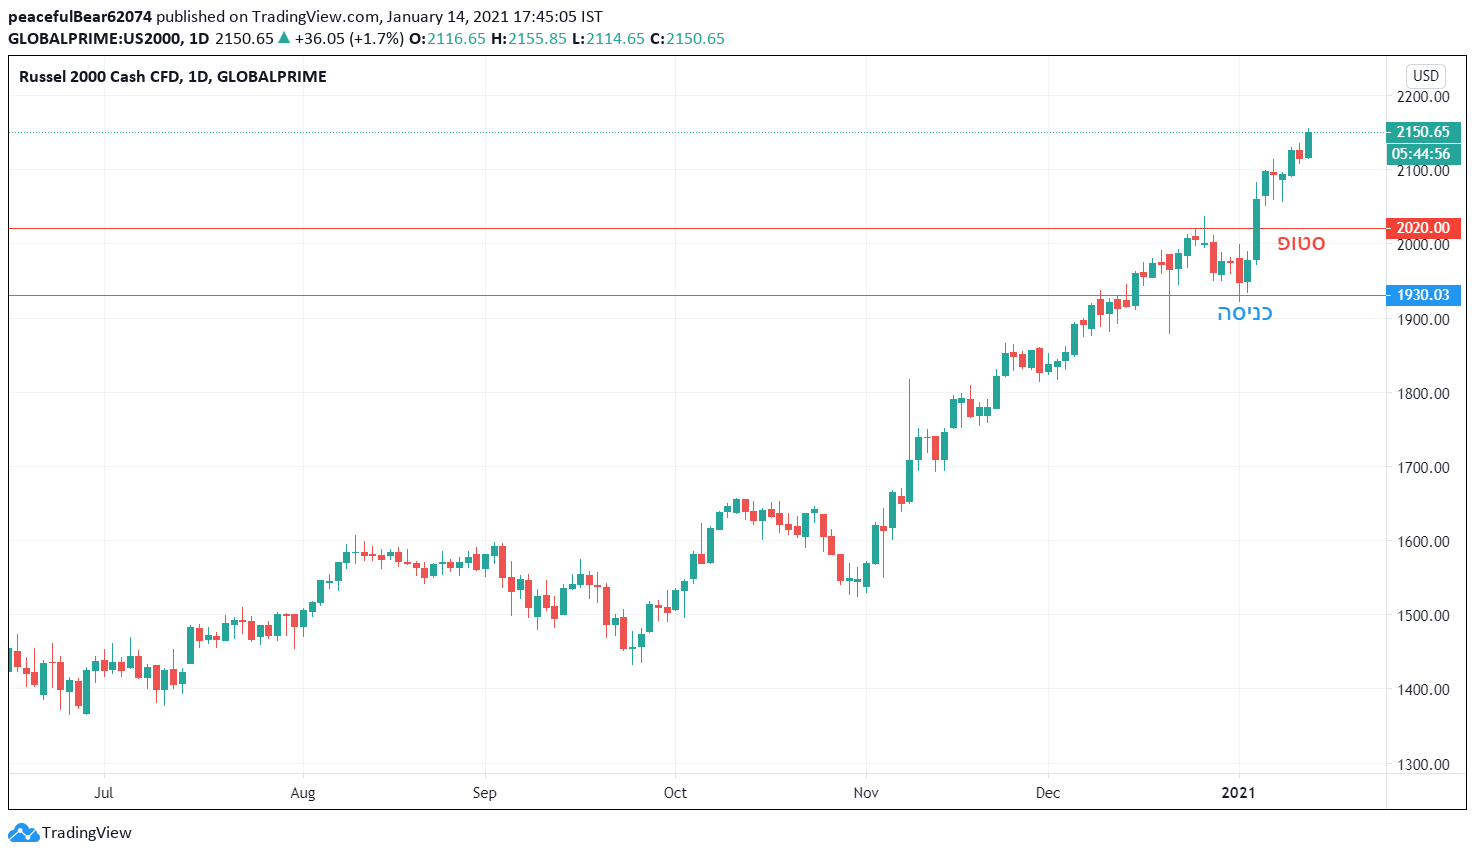This screenshot has height=856, width=1475.
Task: Open the USD currency selector
Action: click(1425, 76)
